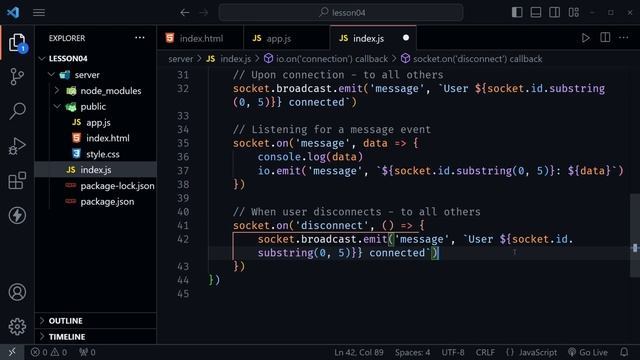This screenshot has width=640, height=360.
Task: Open remote window indicator in status bar
Action: (x=12, y=352)
